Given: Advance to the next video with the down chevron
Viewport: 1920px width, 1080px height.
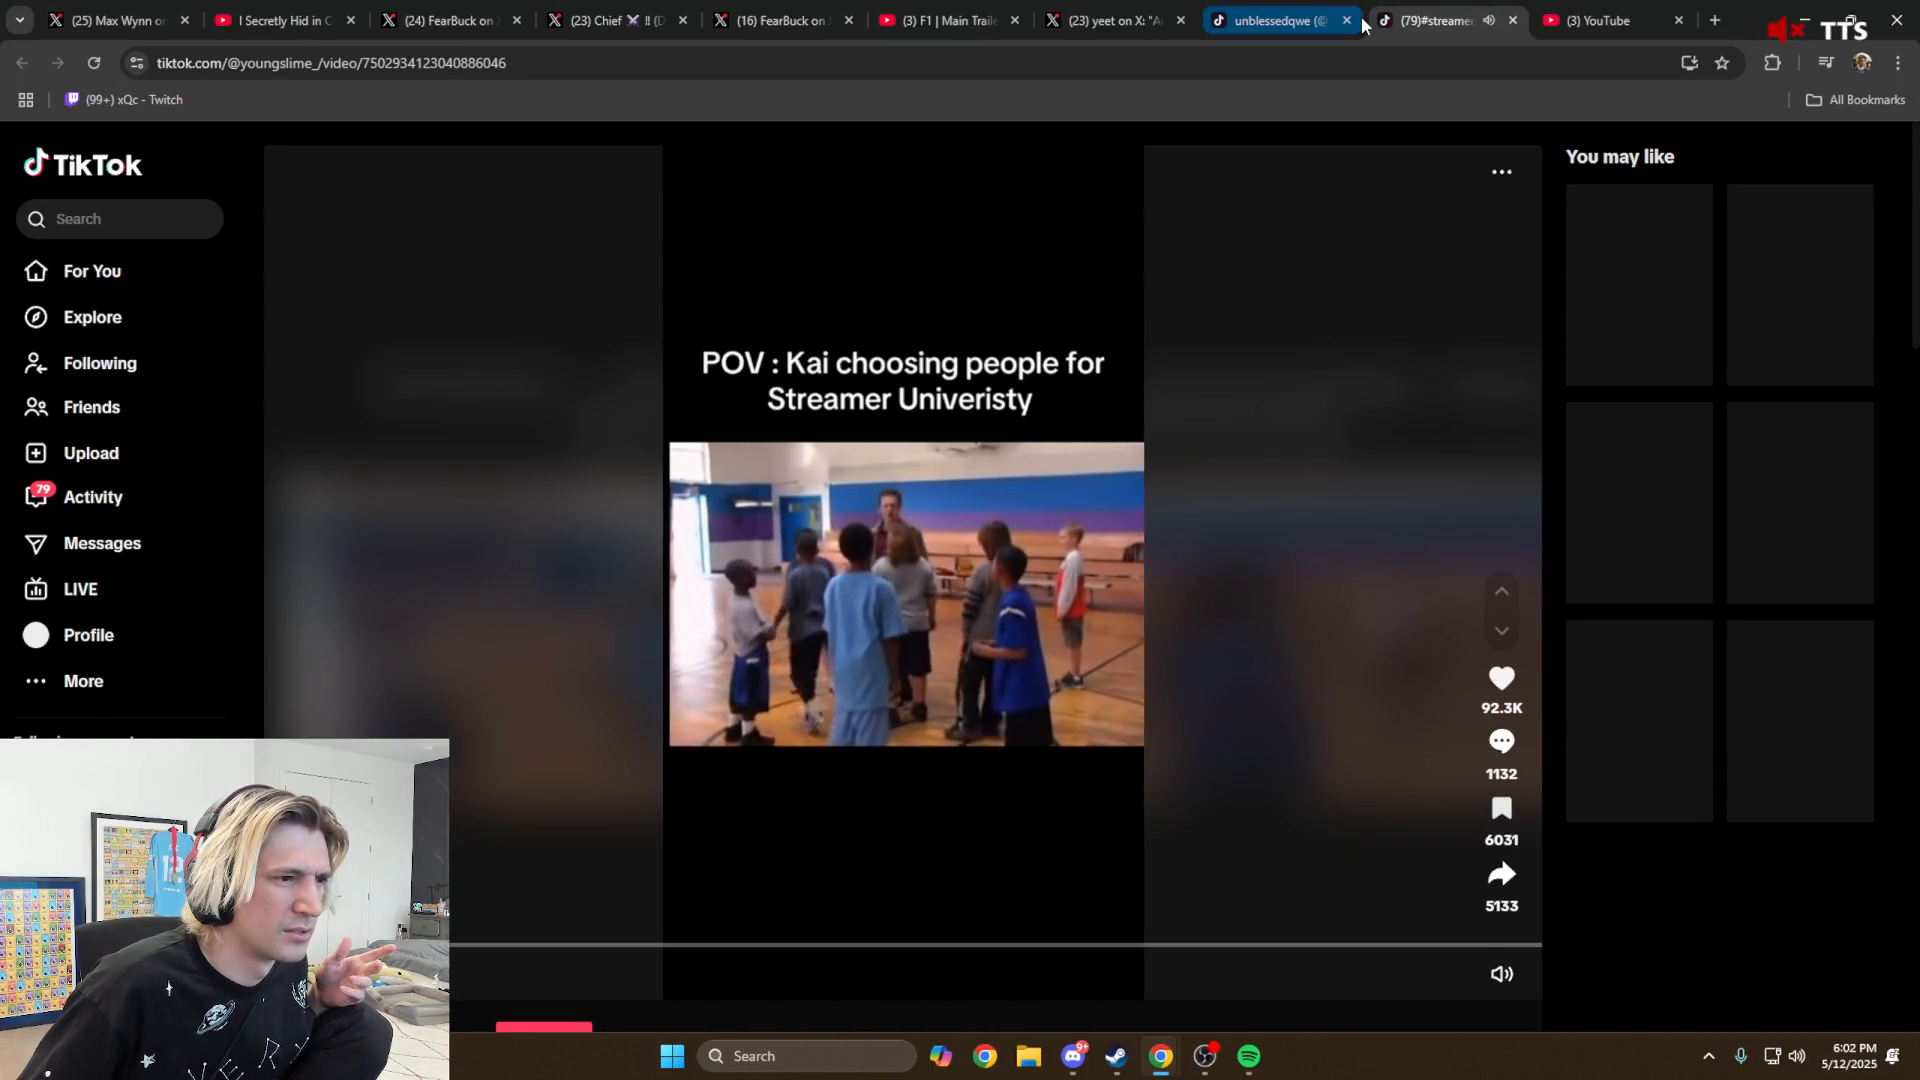Looking at the screenshot, I should pos(1501,631).
